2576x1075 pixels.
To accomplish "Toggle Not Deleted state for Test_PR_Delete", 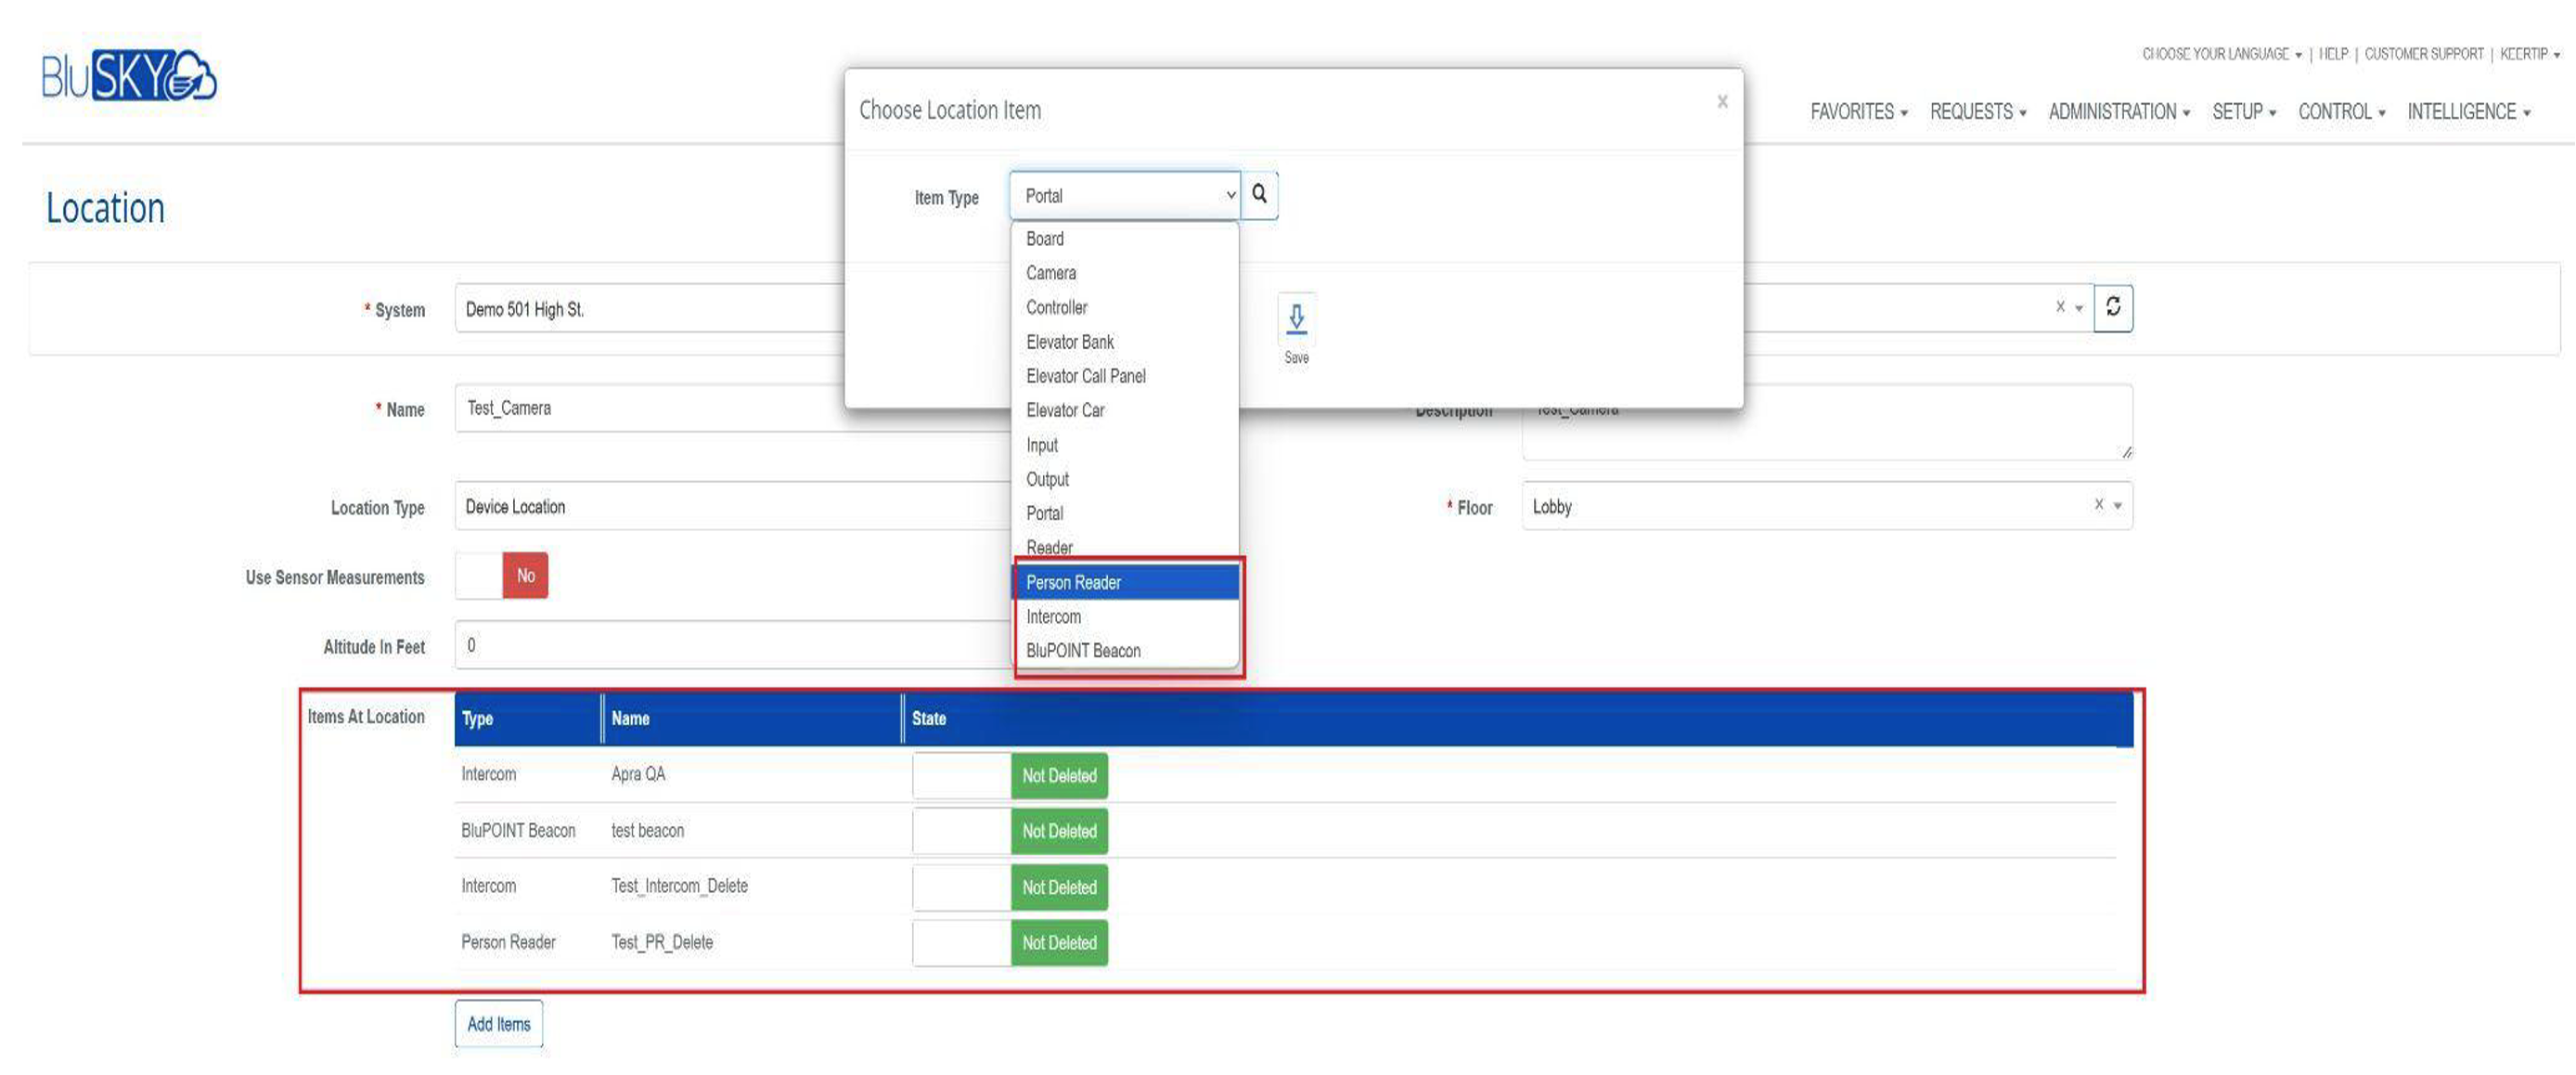I will [1010, 943].
